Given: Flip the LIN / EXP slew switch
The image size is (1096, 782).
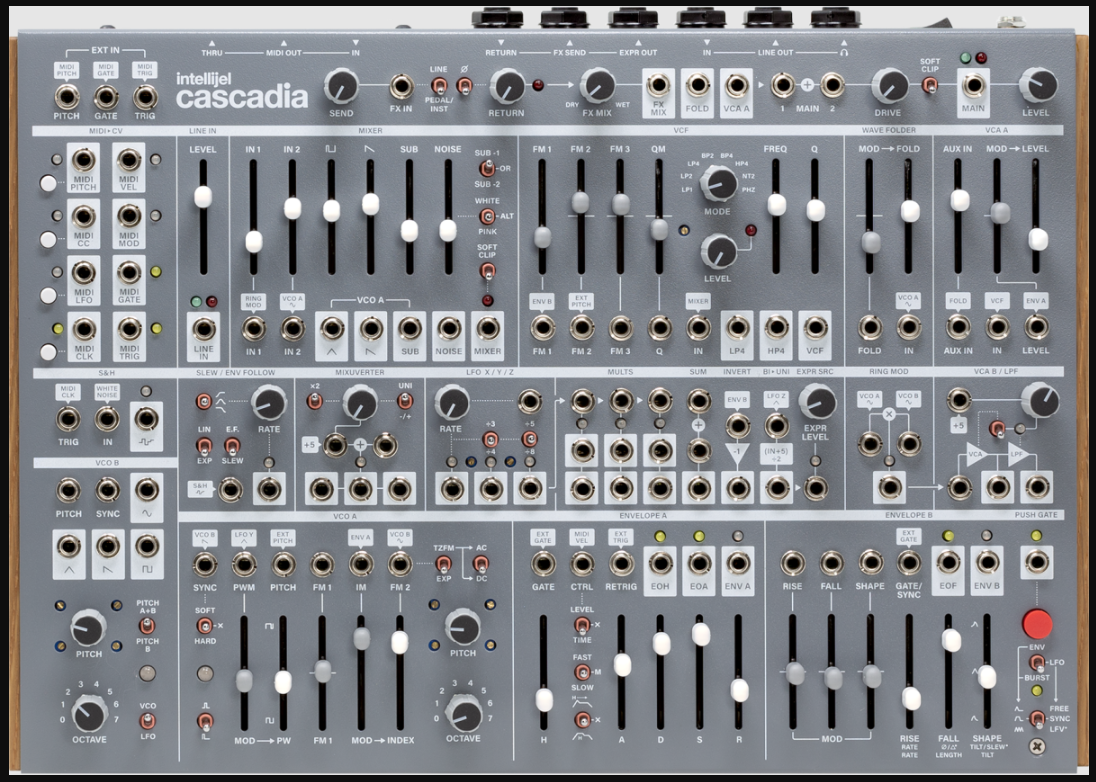Looking at the screenshot, I should pos(204,446).
